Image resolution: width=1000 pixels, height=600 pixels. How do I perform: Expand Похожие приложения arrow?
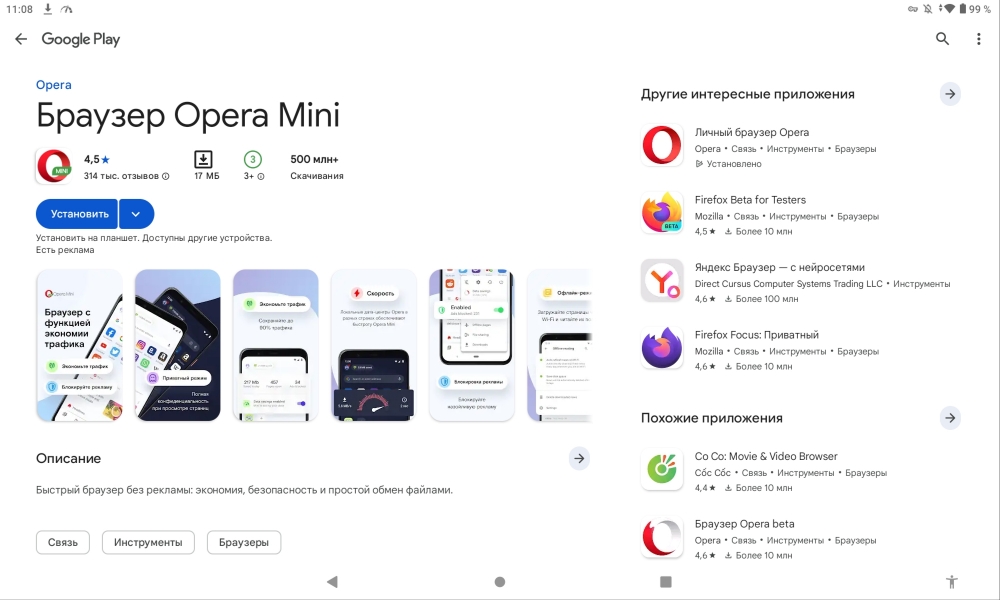950,418
